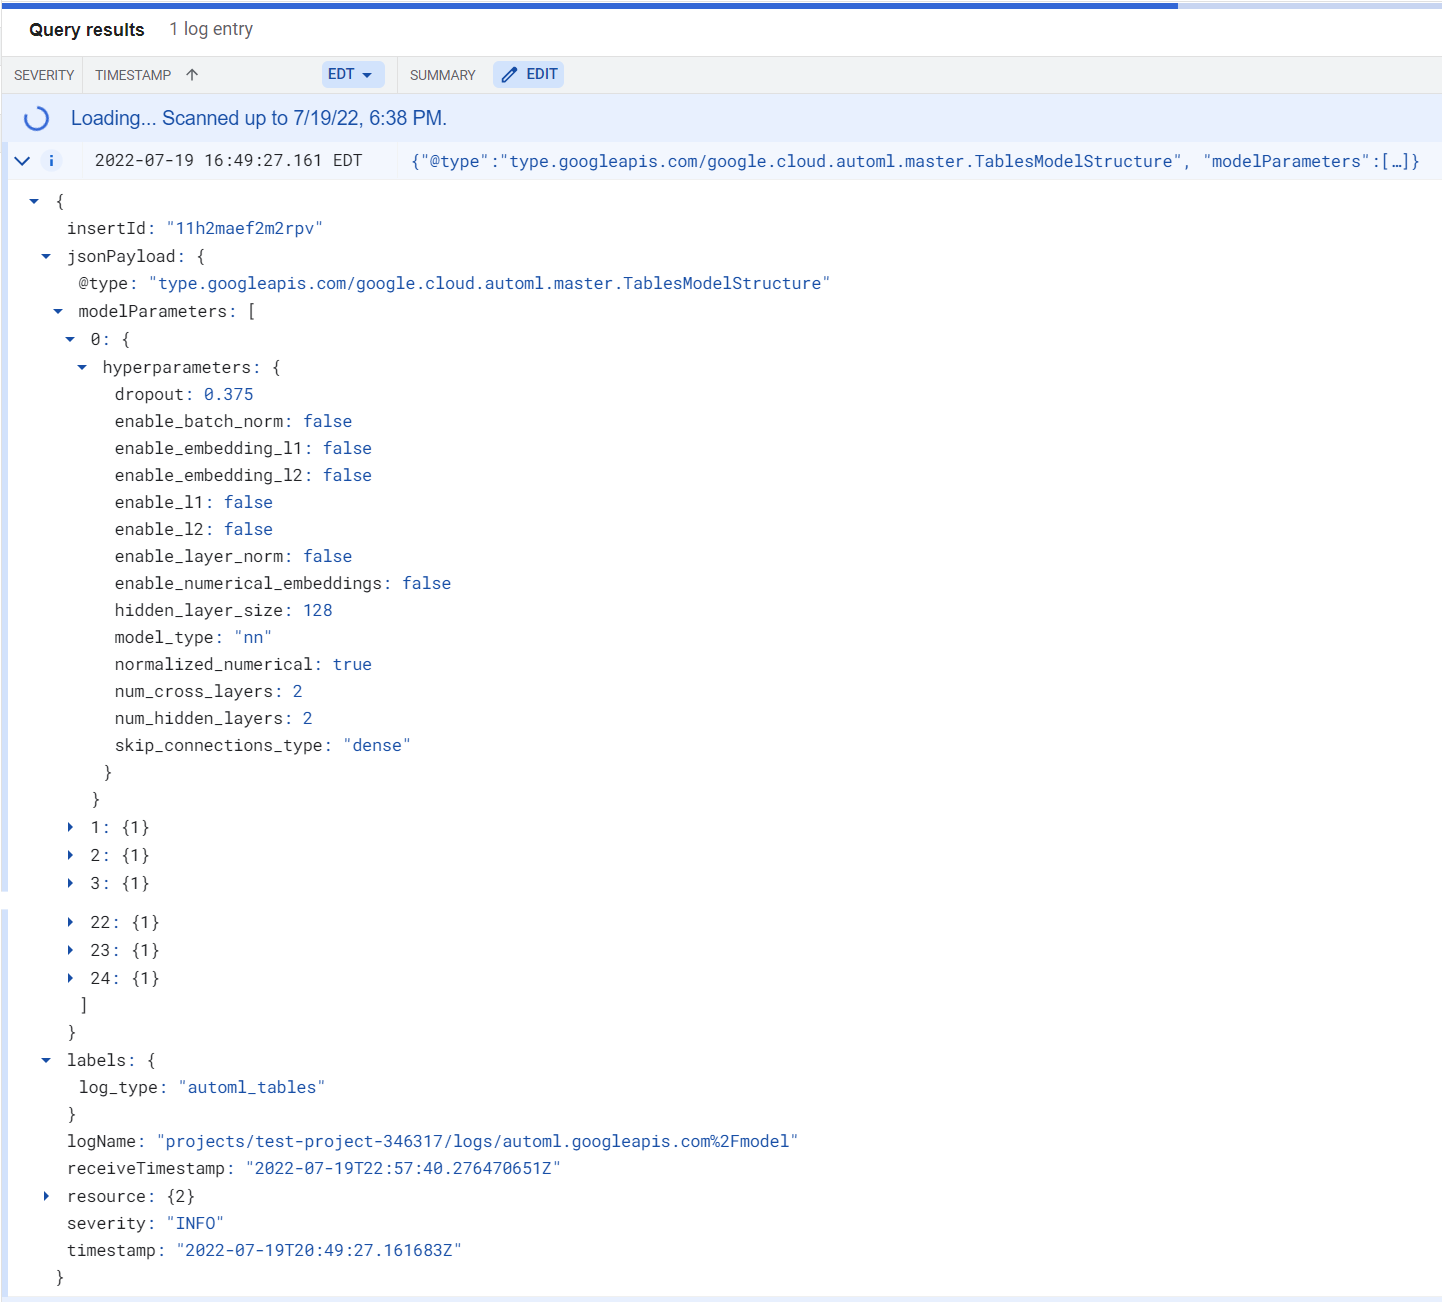Click the Query results tab label

(85, 29)
